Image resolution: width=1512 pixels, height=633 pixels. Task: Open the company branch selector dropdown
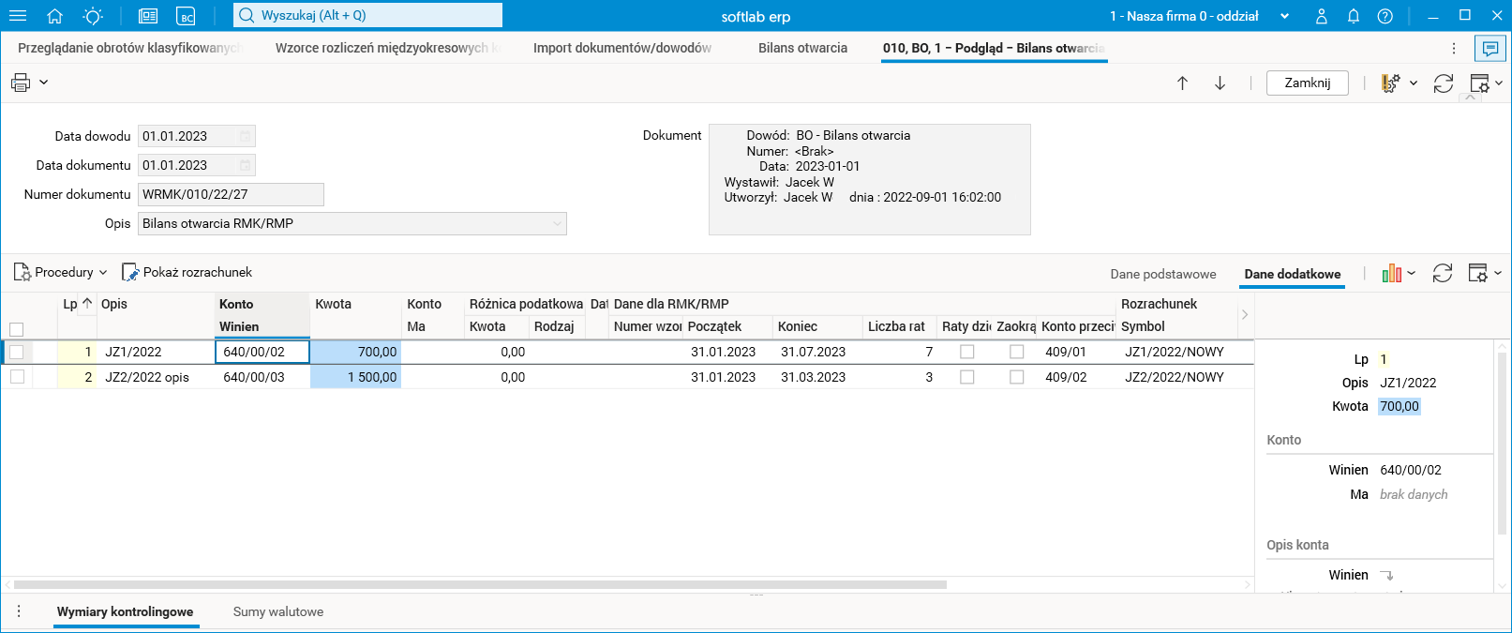1284,16
